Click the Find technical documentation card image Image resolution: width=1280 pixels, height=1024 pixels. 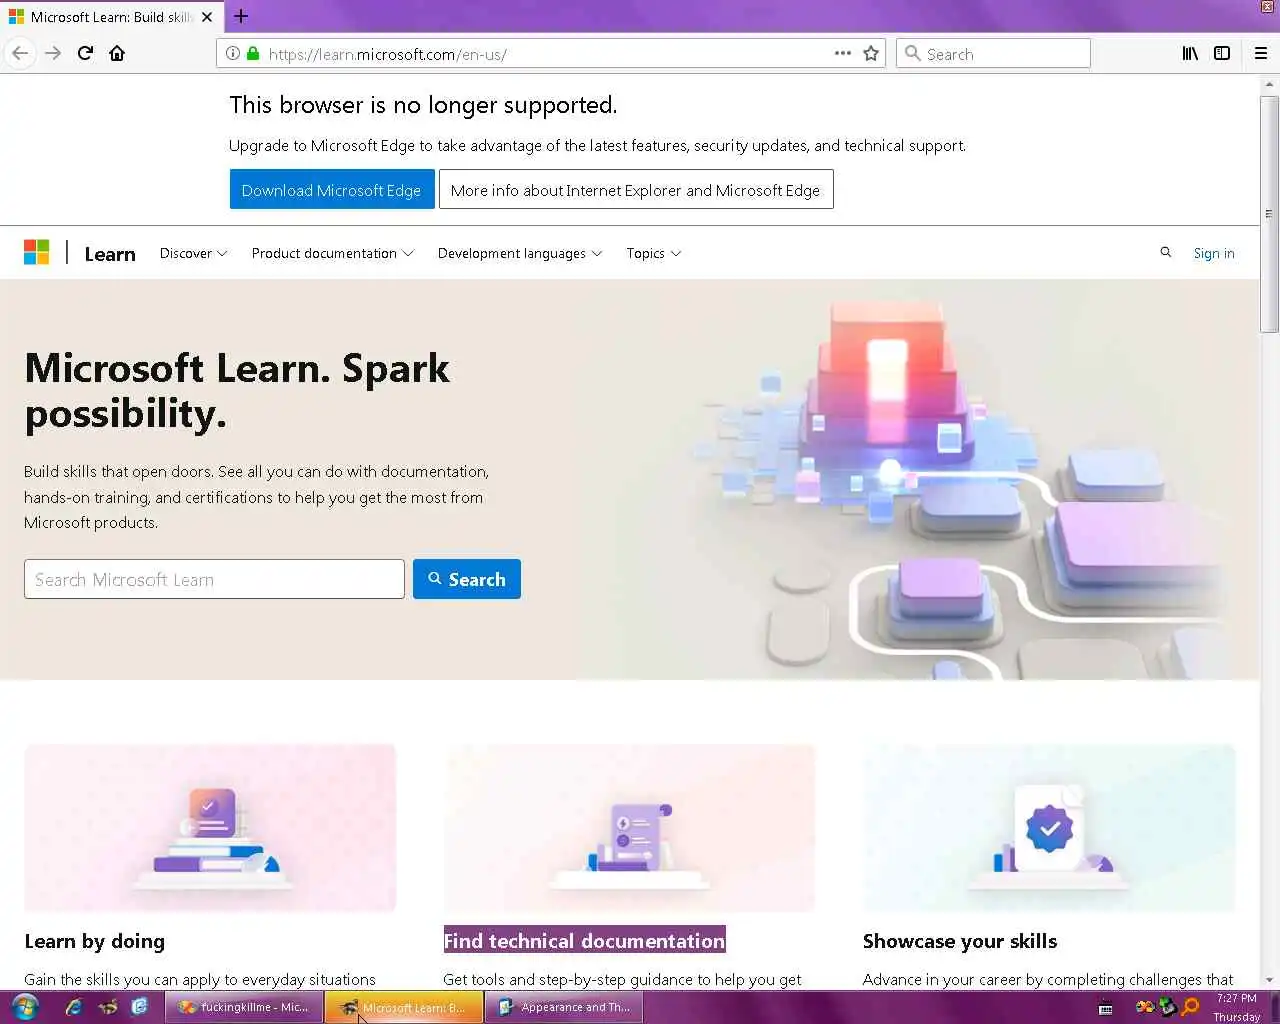coord(629,828)
